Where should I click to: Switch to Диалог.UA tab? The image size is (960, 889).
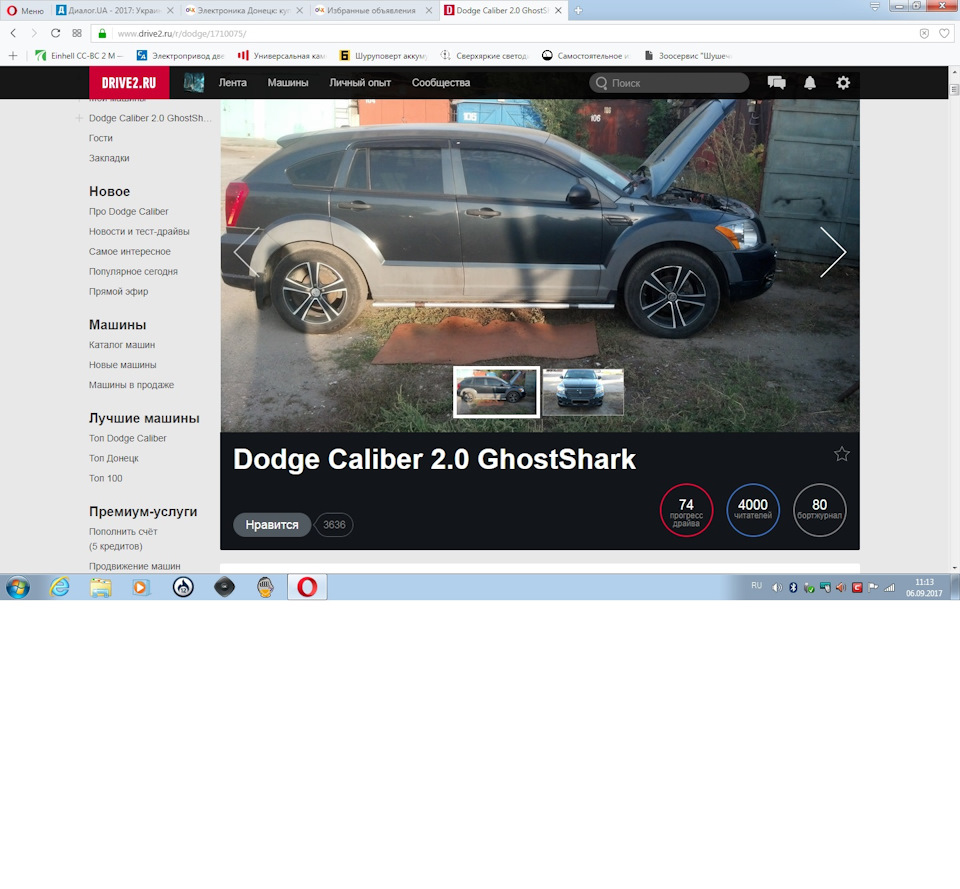pos(114,10)
